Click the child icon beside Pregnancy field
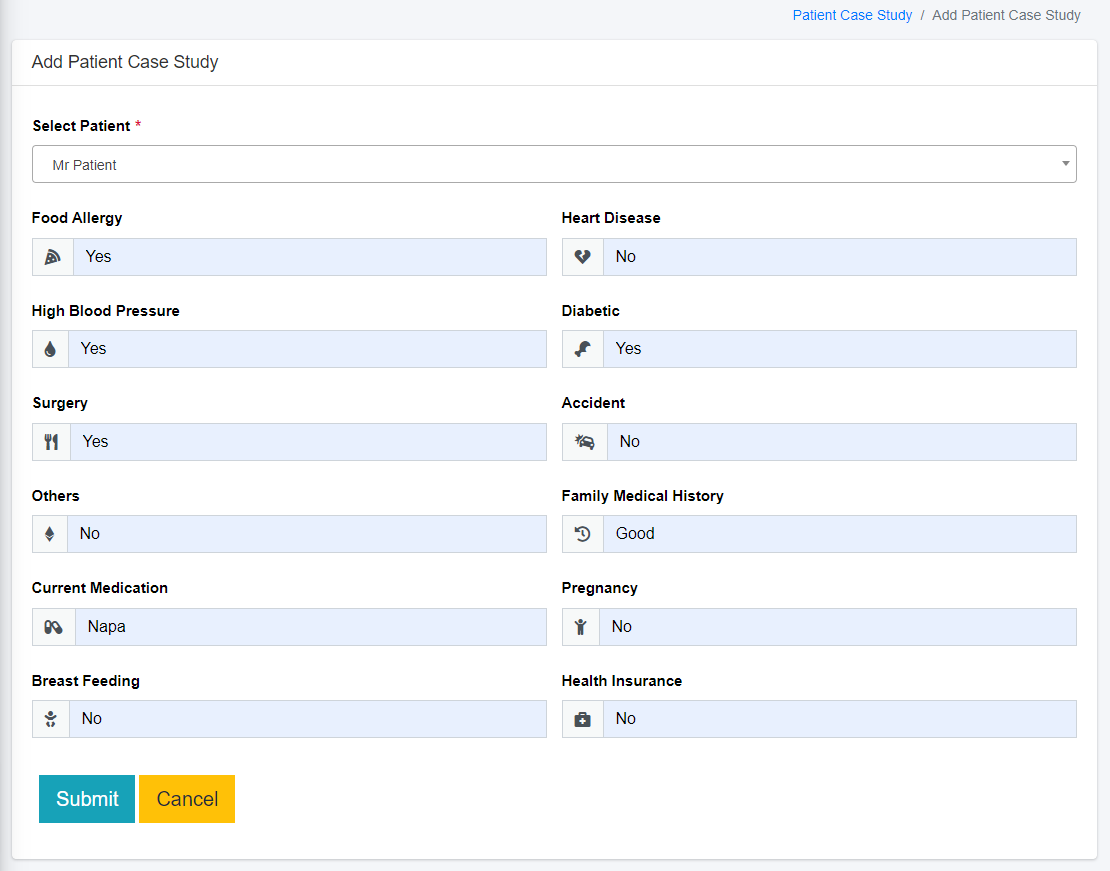Image resolution: width=1110 pixels, height=871 pixels. click(581, 627)
